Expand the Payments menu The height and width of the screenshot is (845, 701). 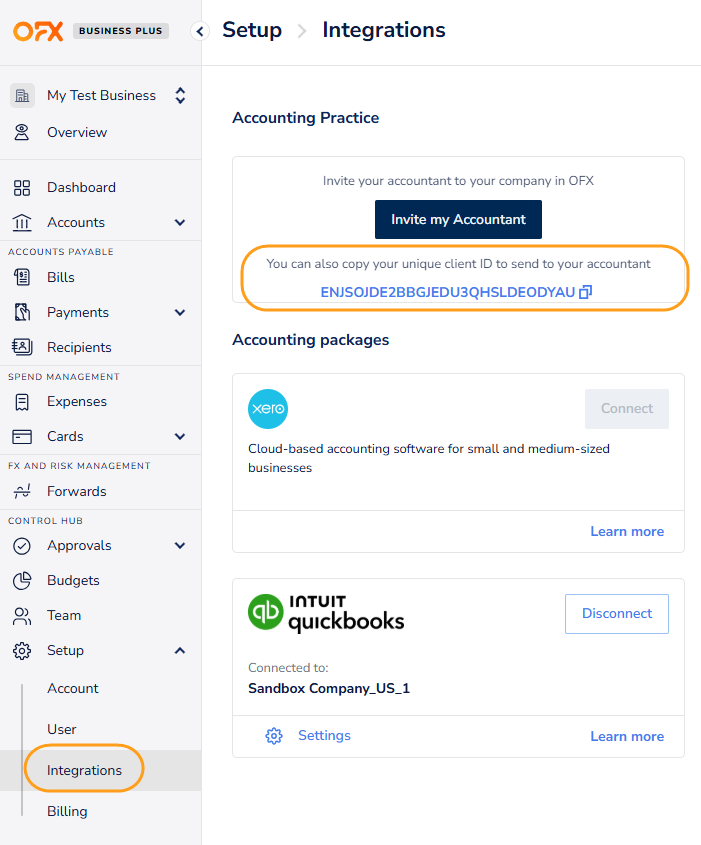180,312
